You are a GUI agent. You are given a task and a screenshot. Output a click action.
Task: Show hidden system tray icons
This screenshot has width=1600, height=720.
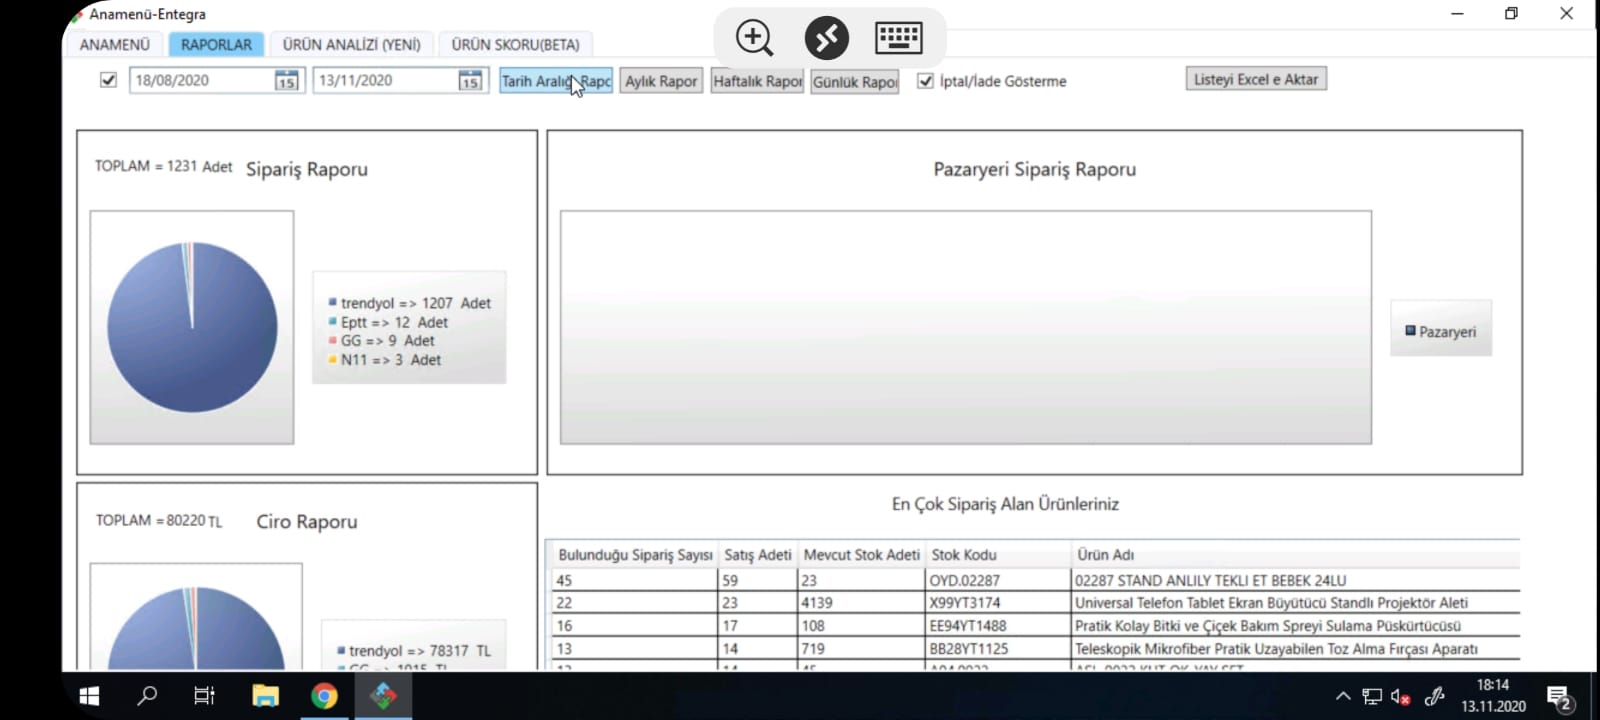(1343, 696)
